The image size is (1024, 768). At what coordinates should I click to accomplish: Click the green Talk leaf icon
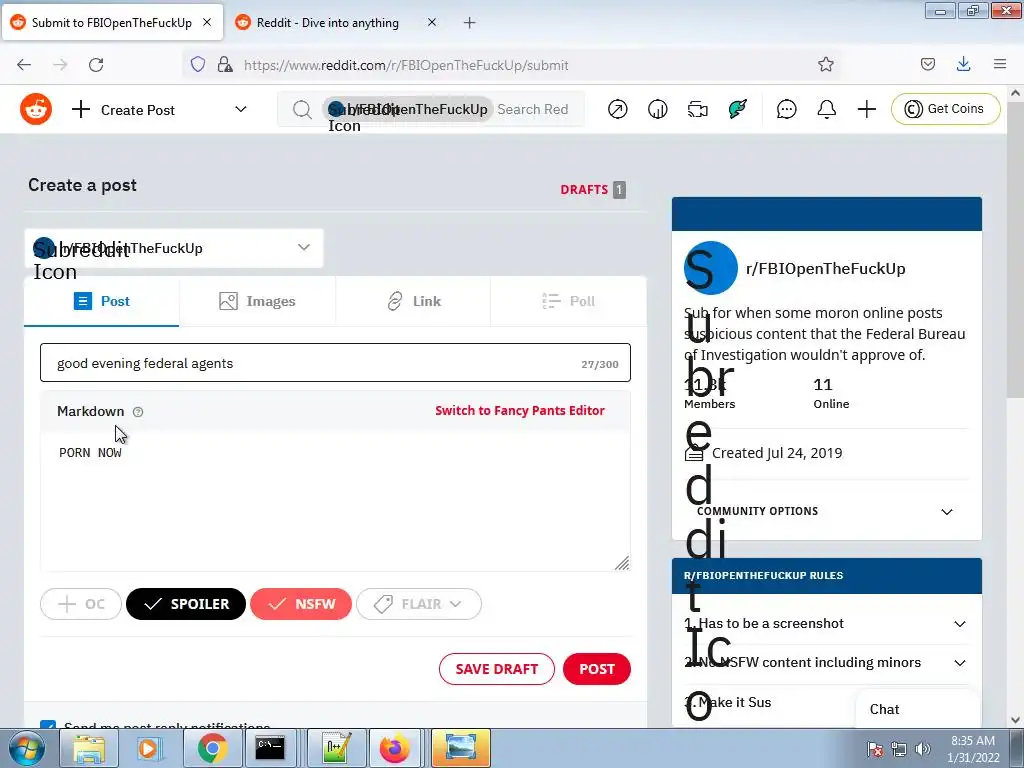pos(737,109)
